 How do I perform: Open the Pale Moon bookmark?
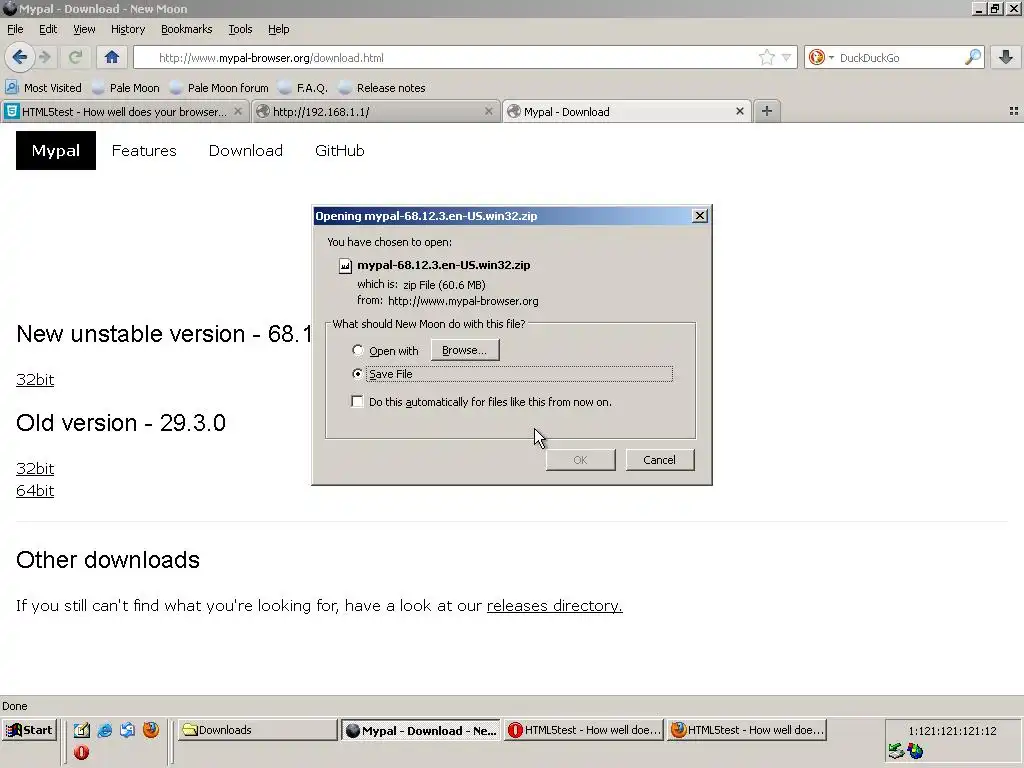(125, 88)
